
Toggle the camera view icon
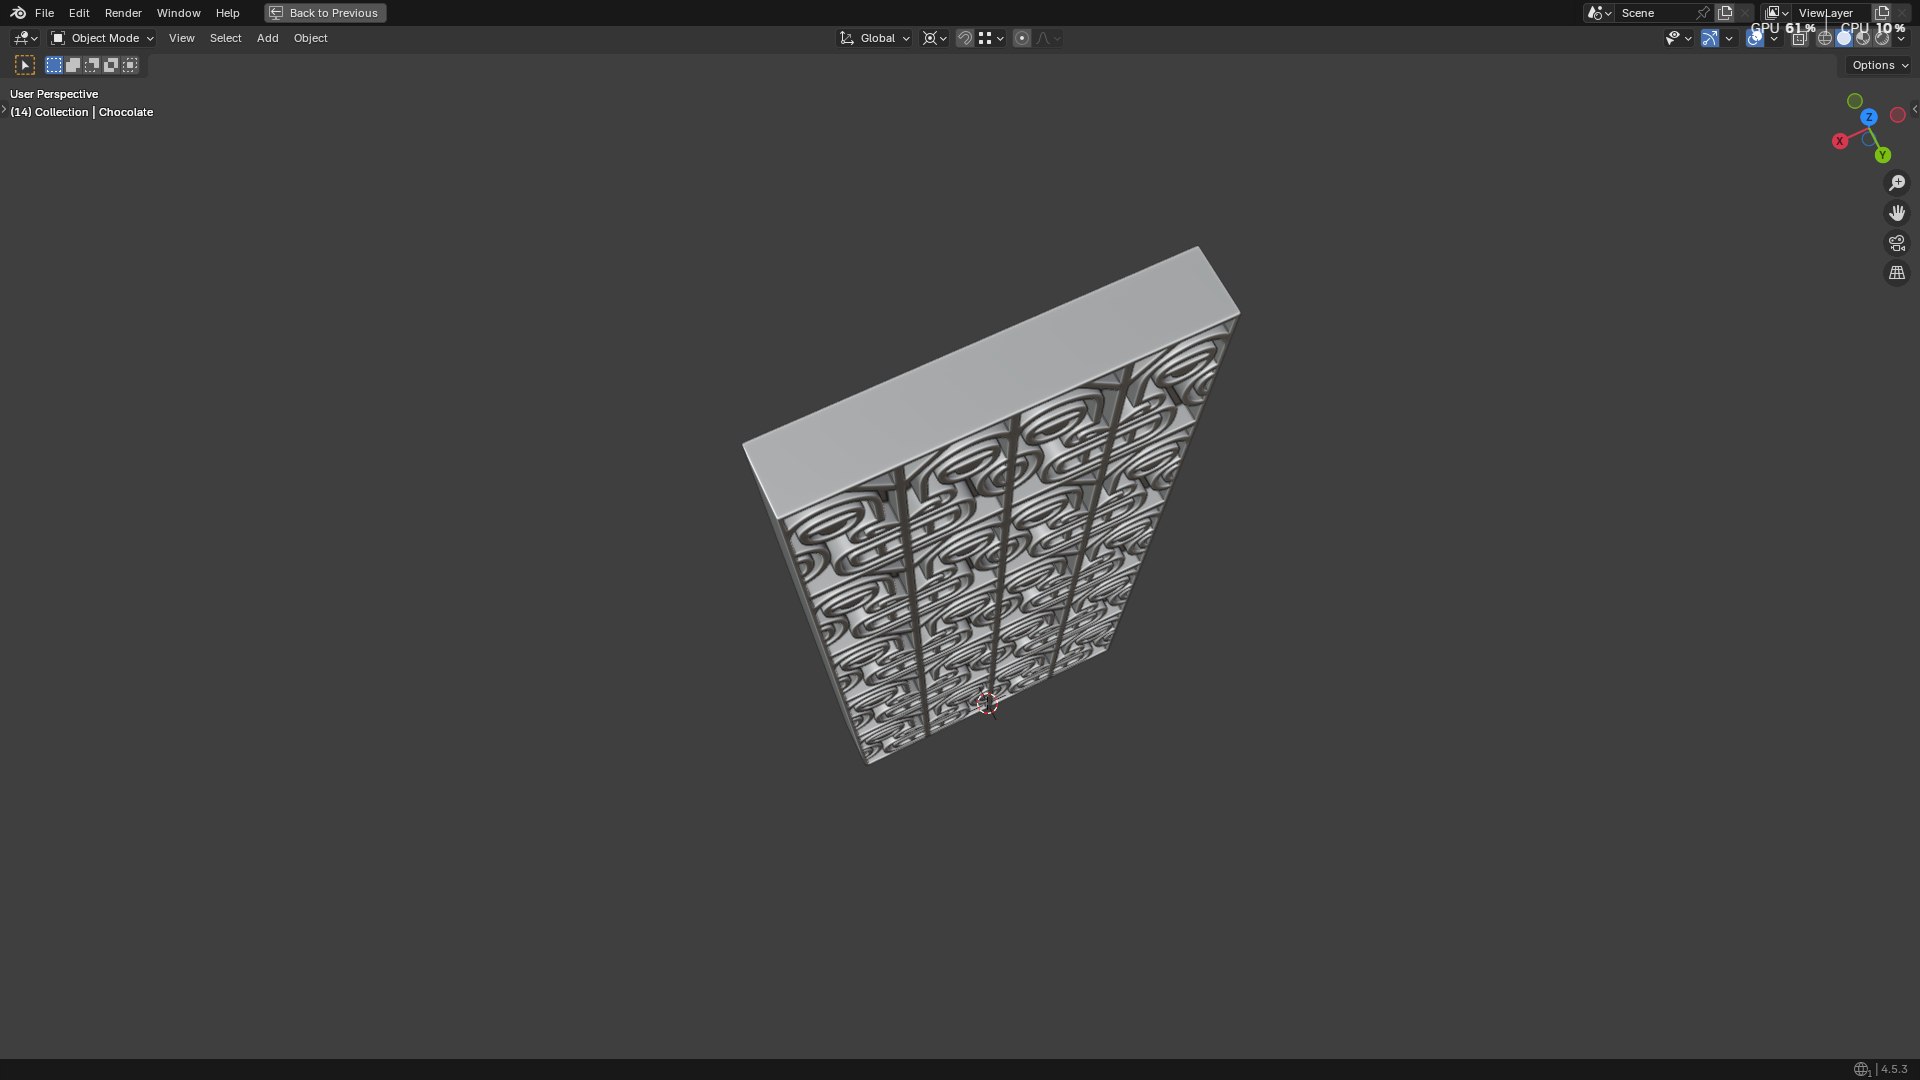pyautogui.click(x=1896, y=243)
